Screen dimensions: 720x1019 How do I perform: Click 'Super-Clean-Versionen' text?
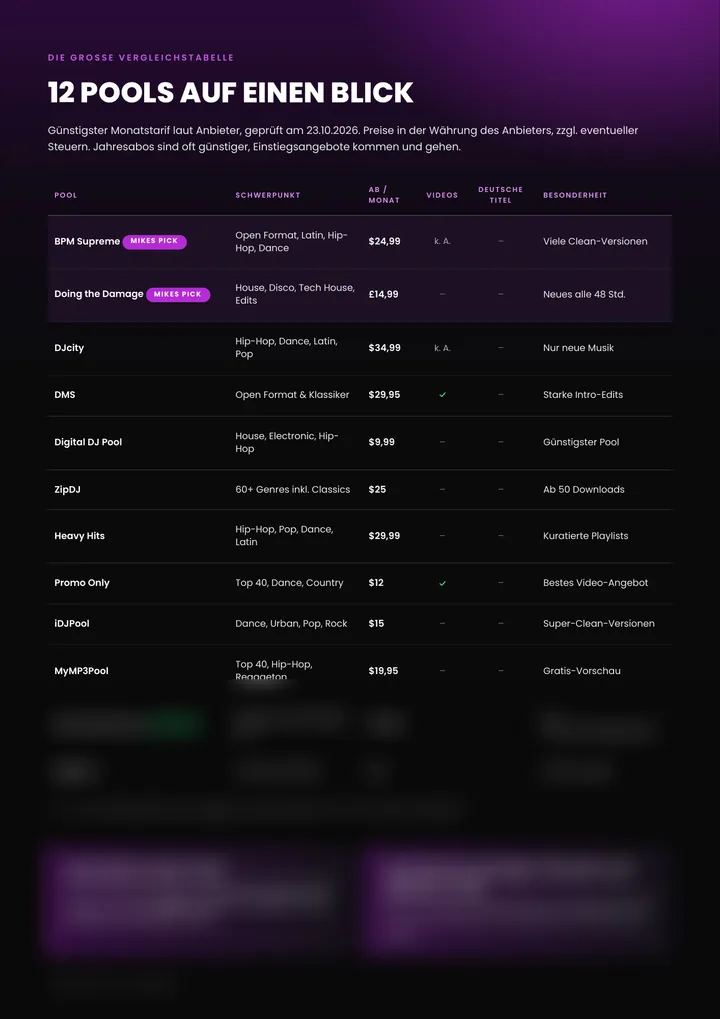598,623
